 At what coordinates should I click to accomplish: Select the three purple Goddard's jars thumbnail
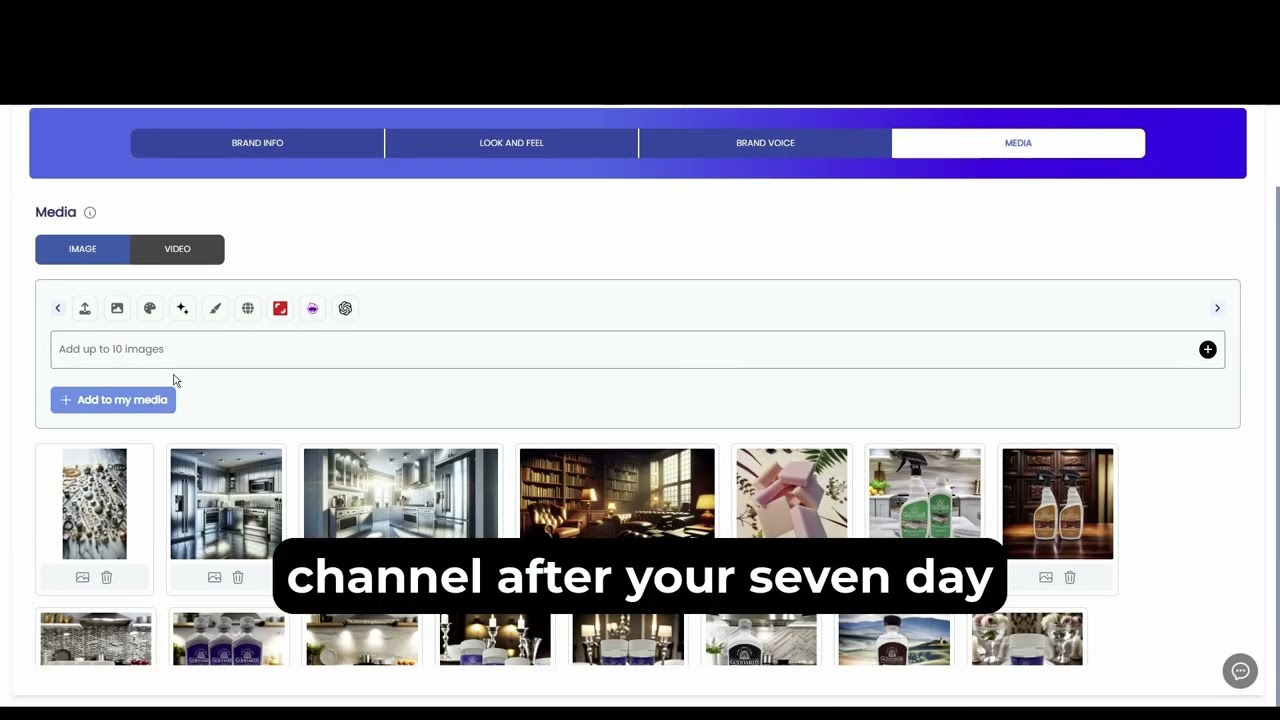229,639
